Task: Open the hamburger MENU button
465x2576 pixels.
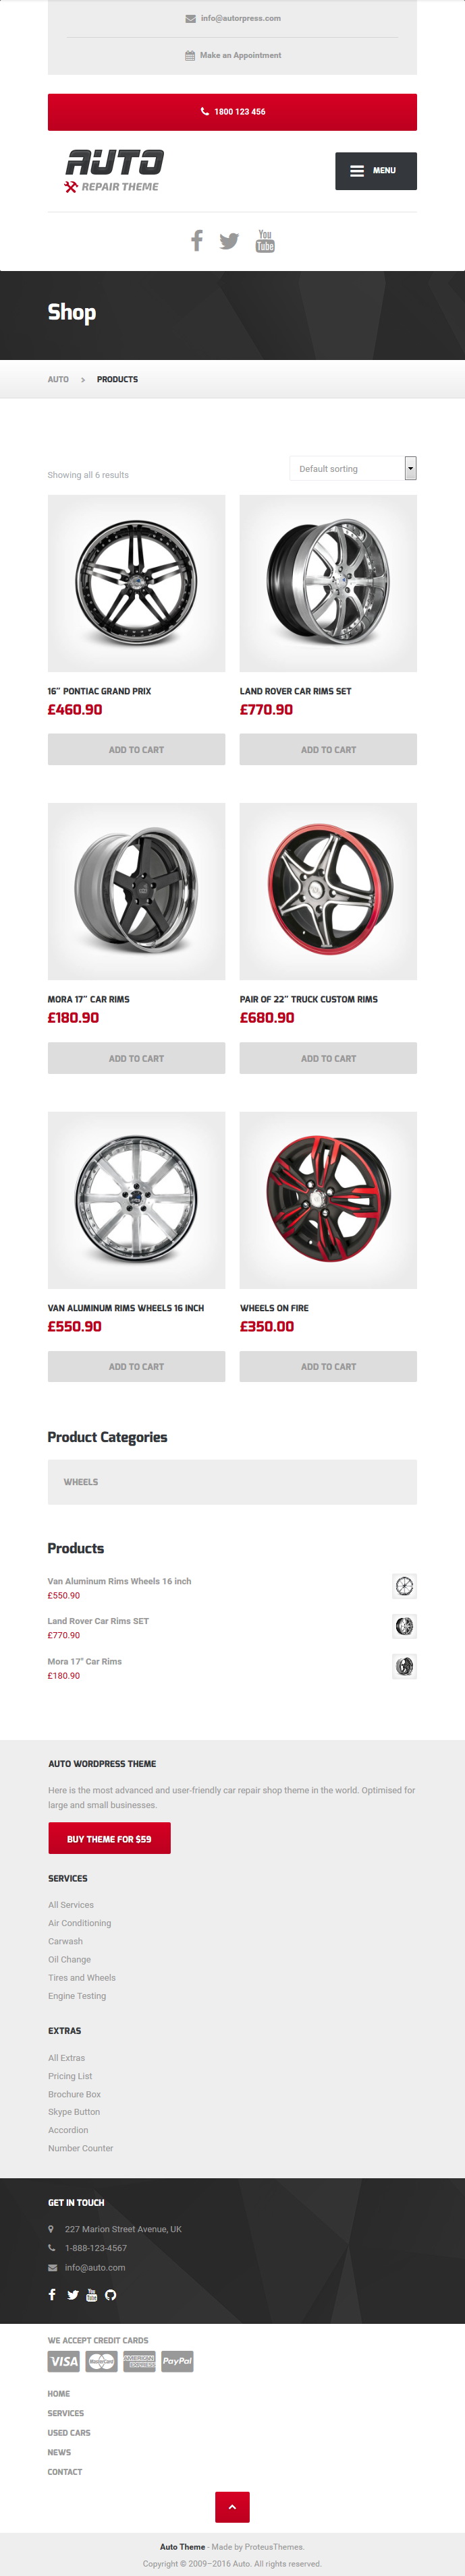Action: click(x=375, y=171)
